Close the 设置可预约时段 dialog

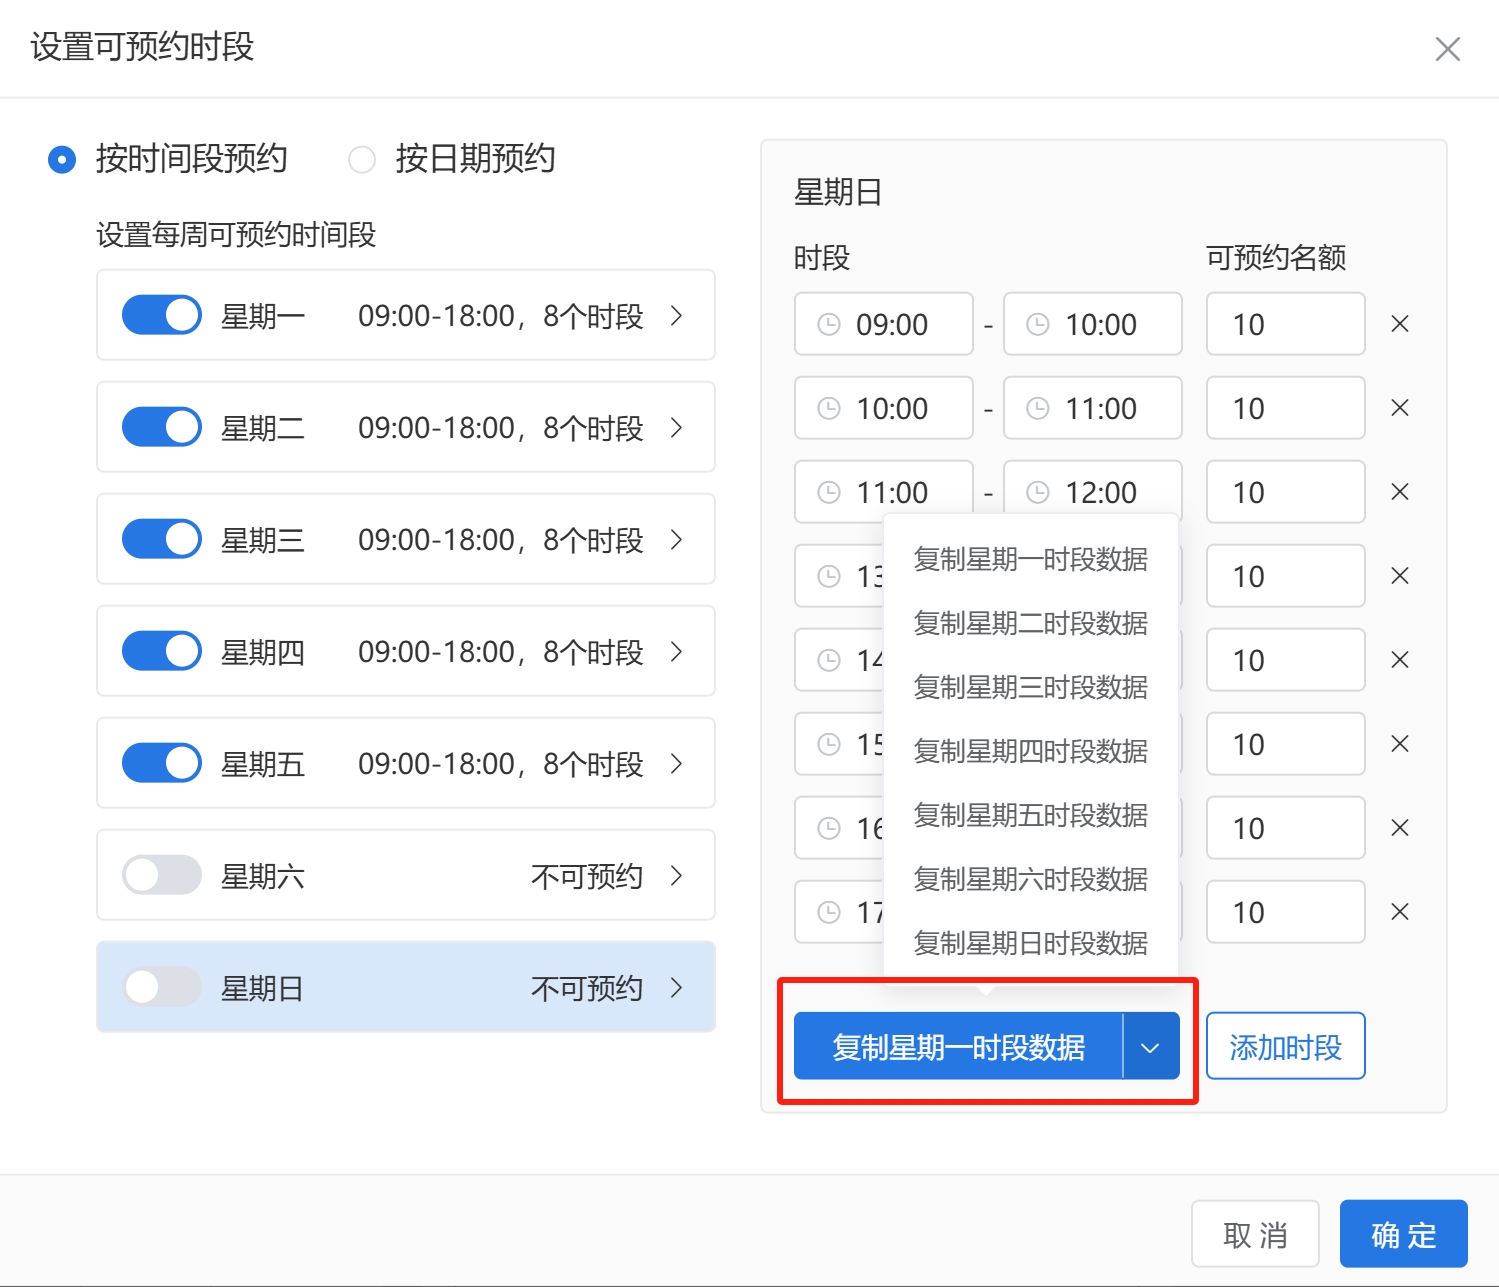click(1447, 49)
